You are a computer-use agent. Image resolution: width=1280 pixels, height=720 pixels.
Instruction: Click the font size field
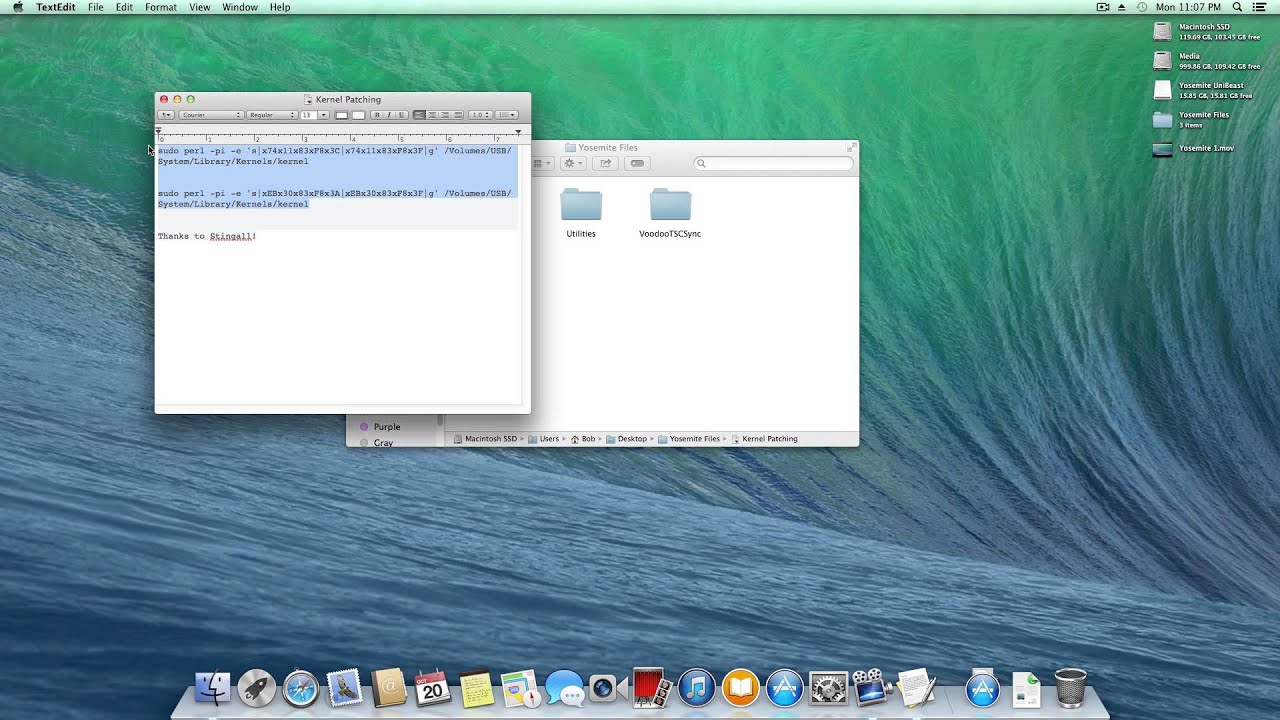click(309, 115)
